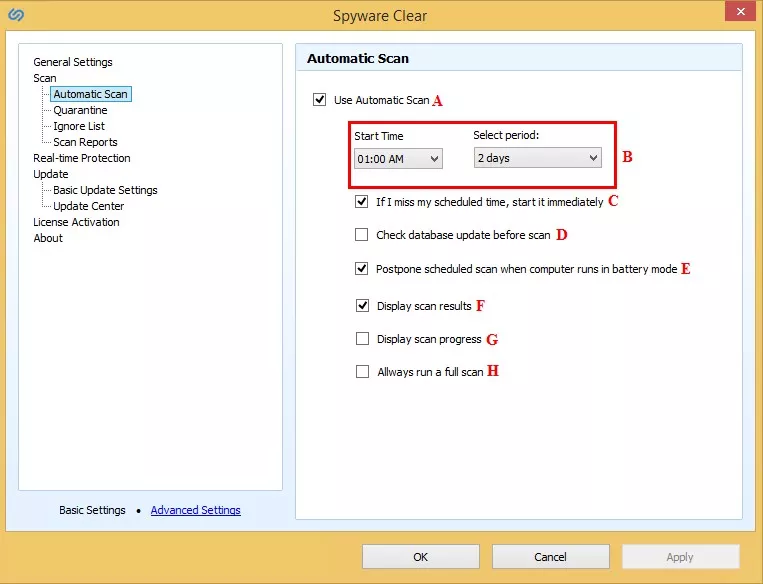Click the Advanced Settings link
Screen dimensions: 763x584
(x=195, y=510)
